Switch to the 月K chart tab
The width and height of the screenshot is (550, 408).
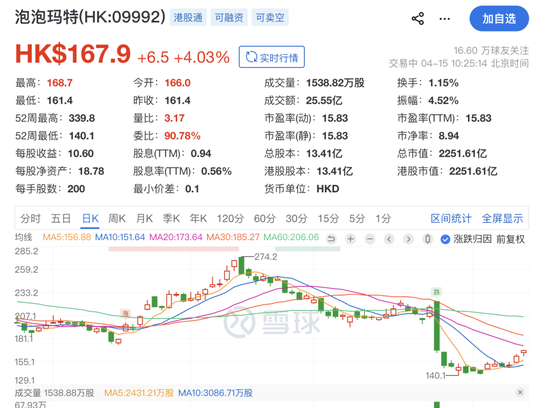click(x=145, y=219)
